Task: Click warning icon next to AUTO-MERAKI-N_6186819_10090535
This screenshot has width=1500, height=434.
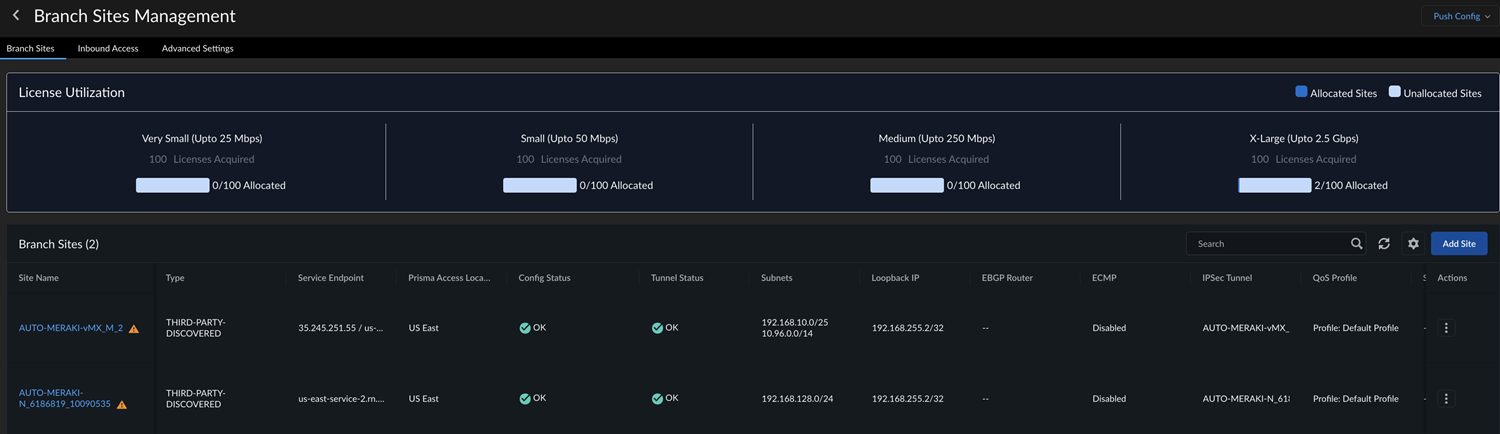Action: point(122,405)
